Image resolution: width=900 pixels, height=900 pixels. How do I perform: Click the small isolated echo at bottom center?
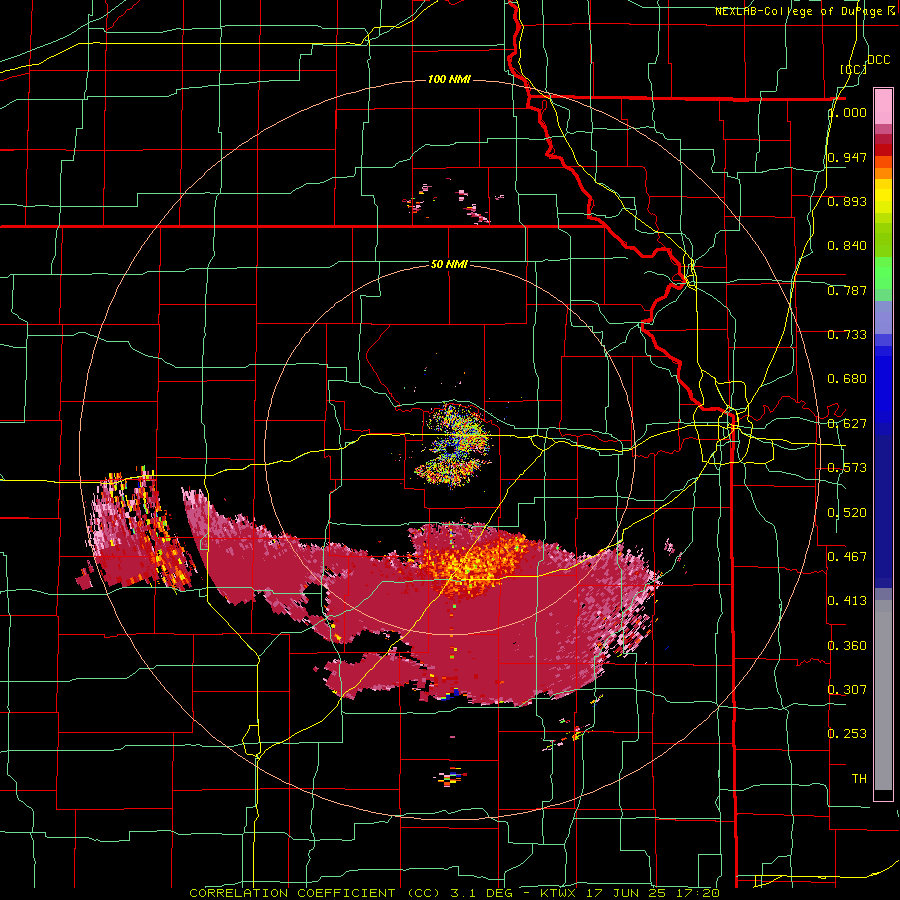(451, 777)
